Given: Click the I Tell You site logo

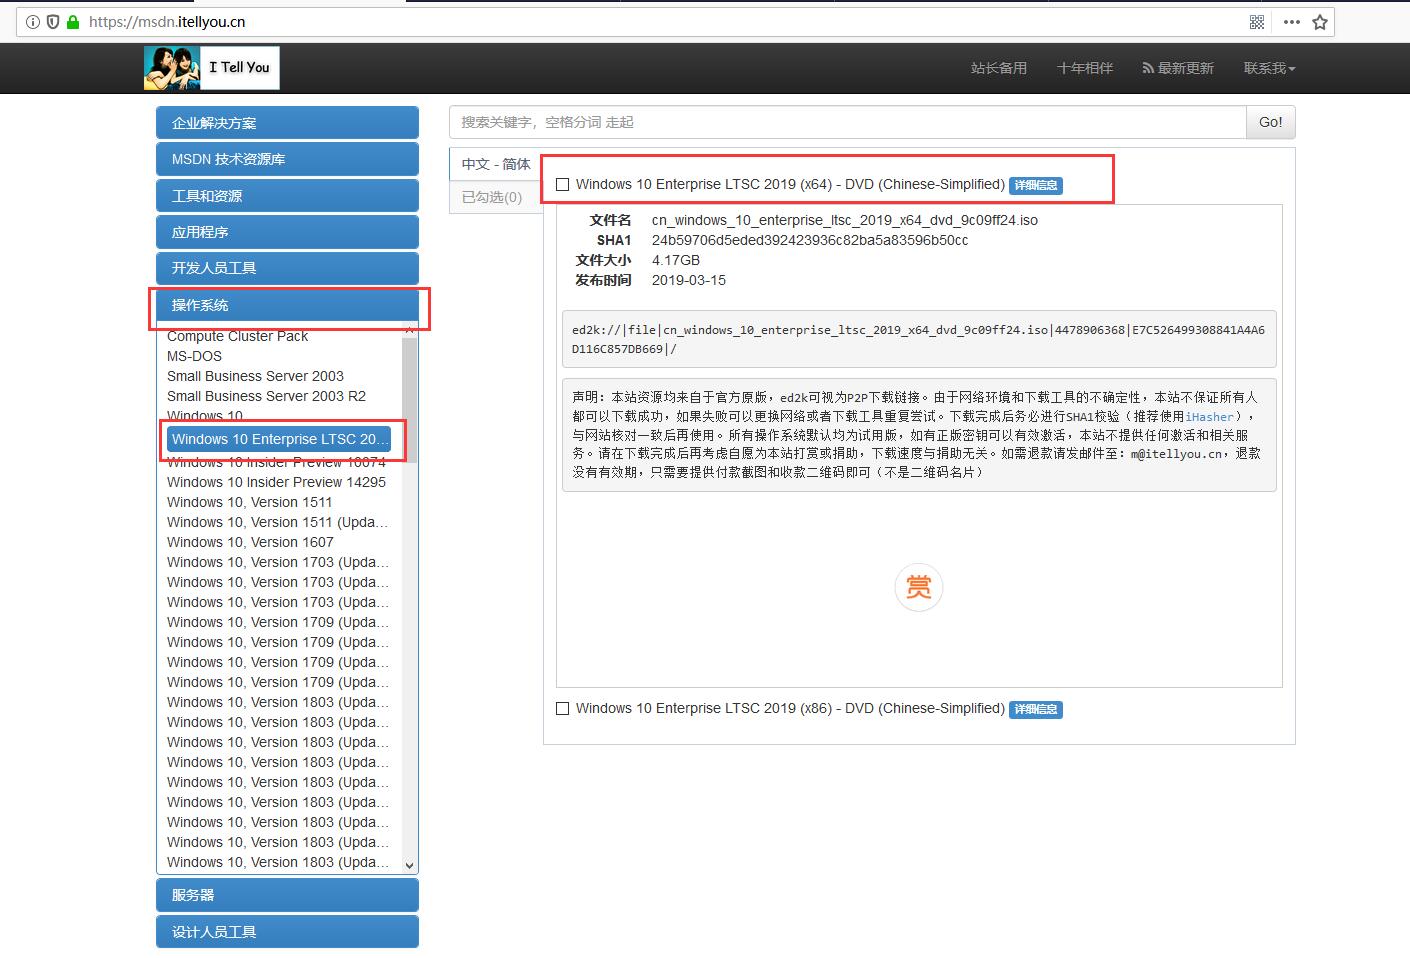Looking at the screenshot, I should (x=212, y=68).
